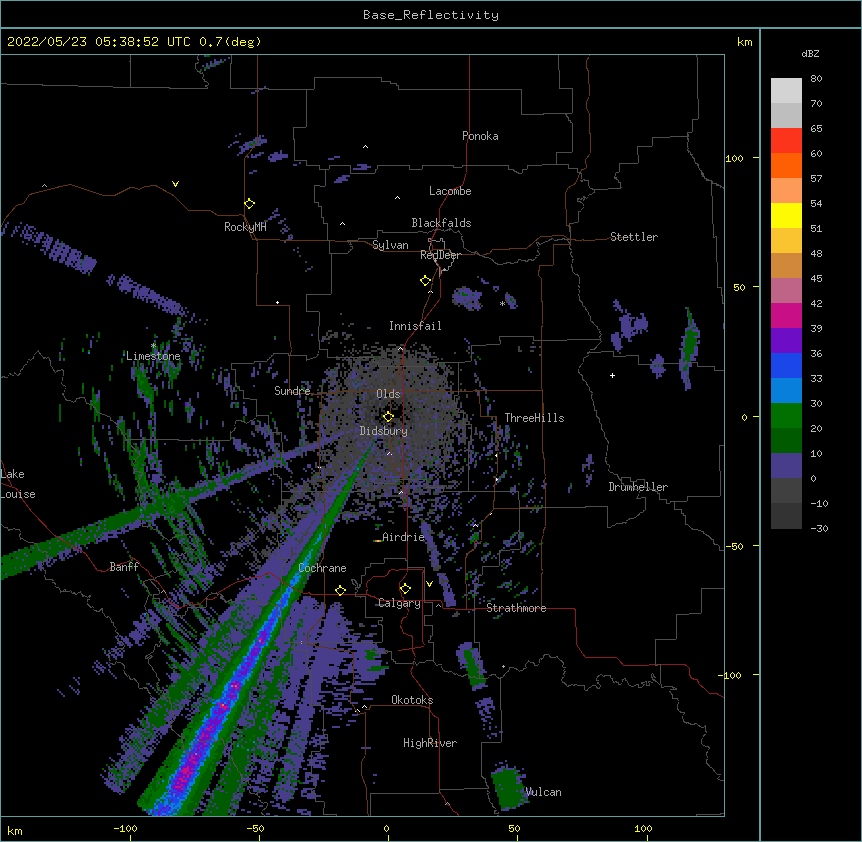862x842 pixels.
Task: Click the white asterisk above Limestone label
Action: pos(153,346)
